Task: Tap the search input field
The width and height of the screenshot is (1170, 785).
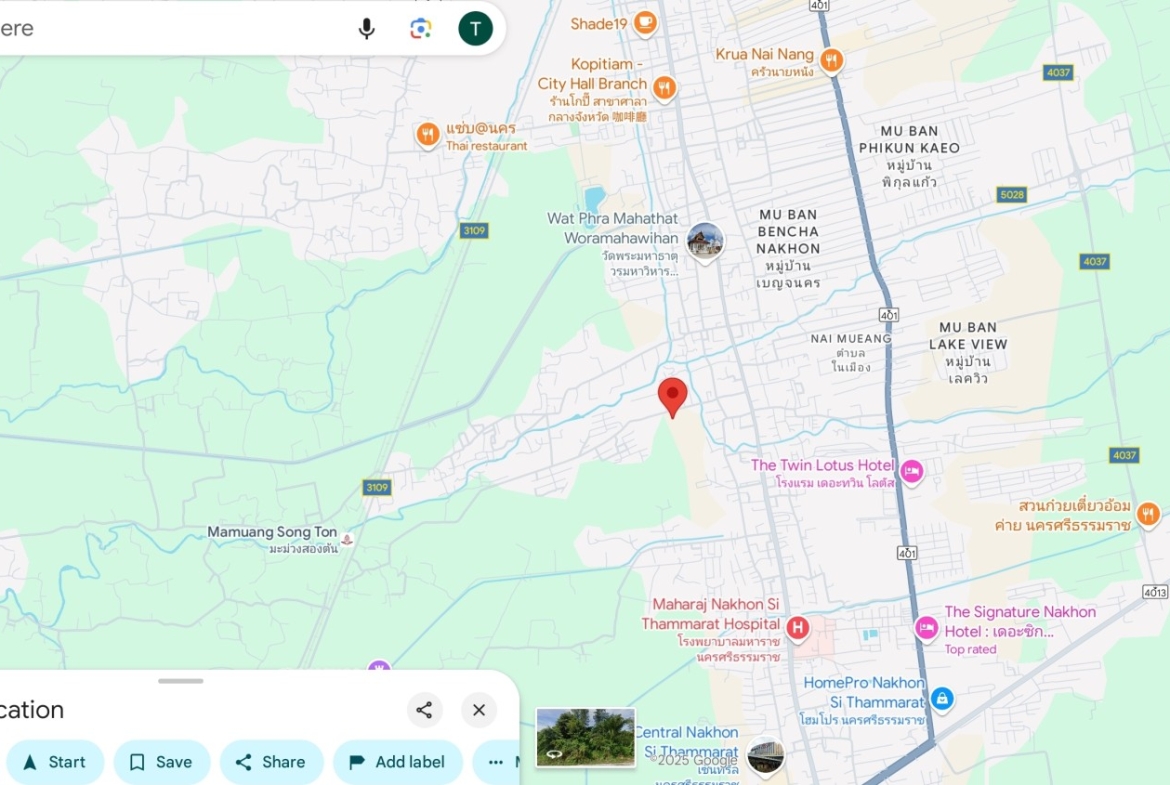Action: (x=172, y=28)
